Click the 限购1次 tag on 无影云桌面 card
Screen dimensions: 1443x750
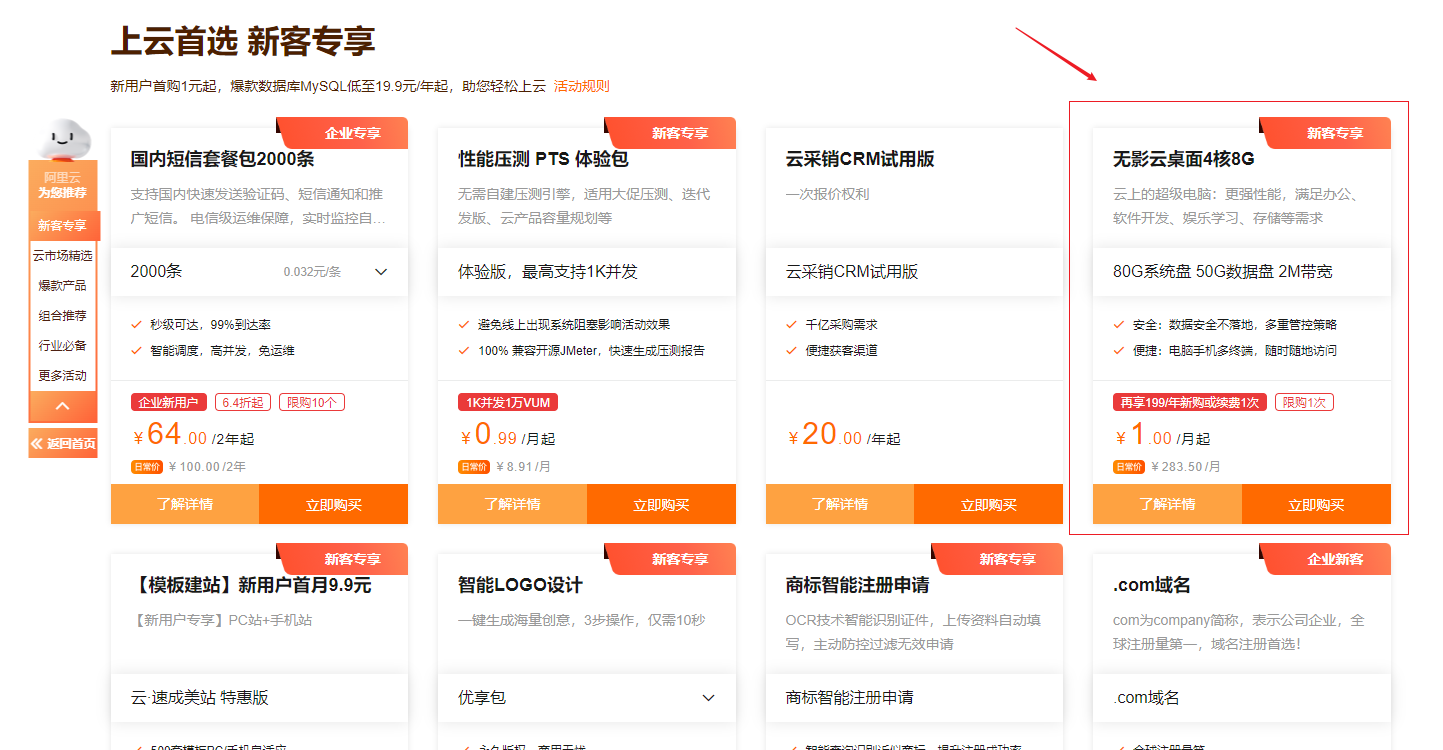pyautogui.click(x=1304, y=402)
